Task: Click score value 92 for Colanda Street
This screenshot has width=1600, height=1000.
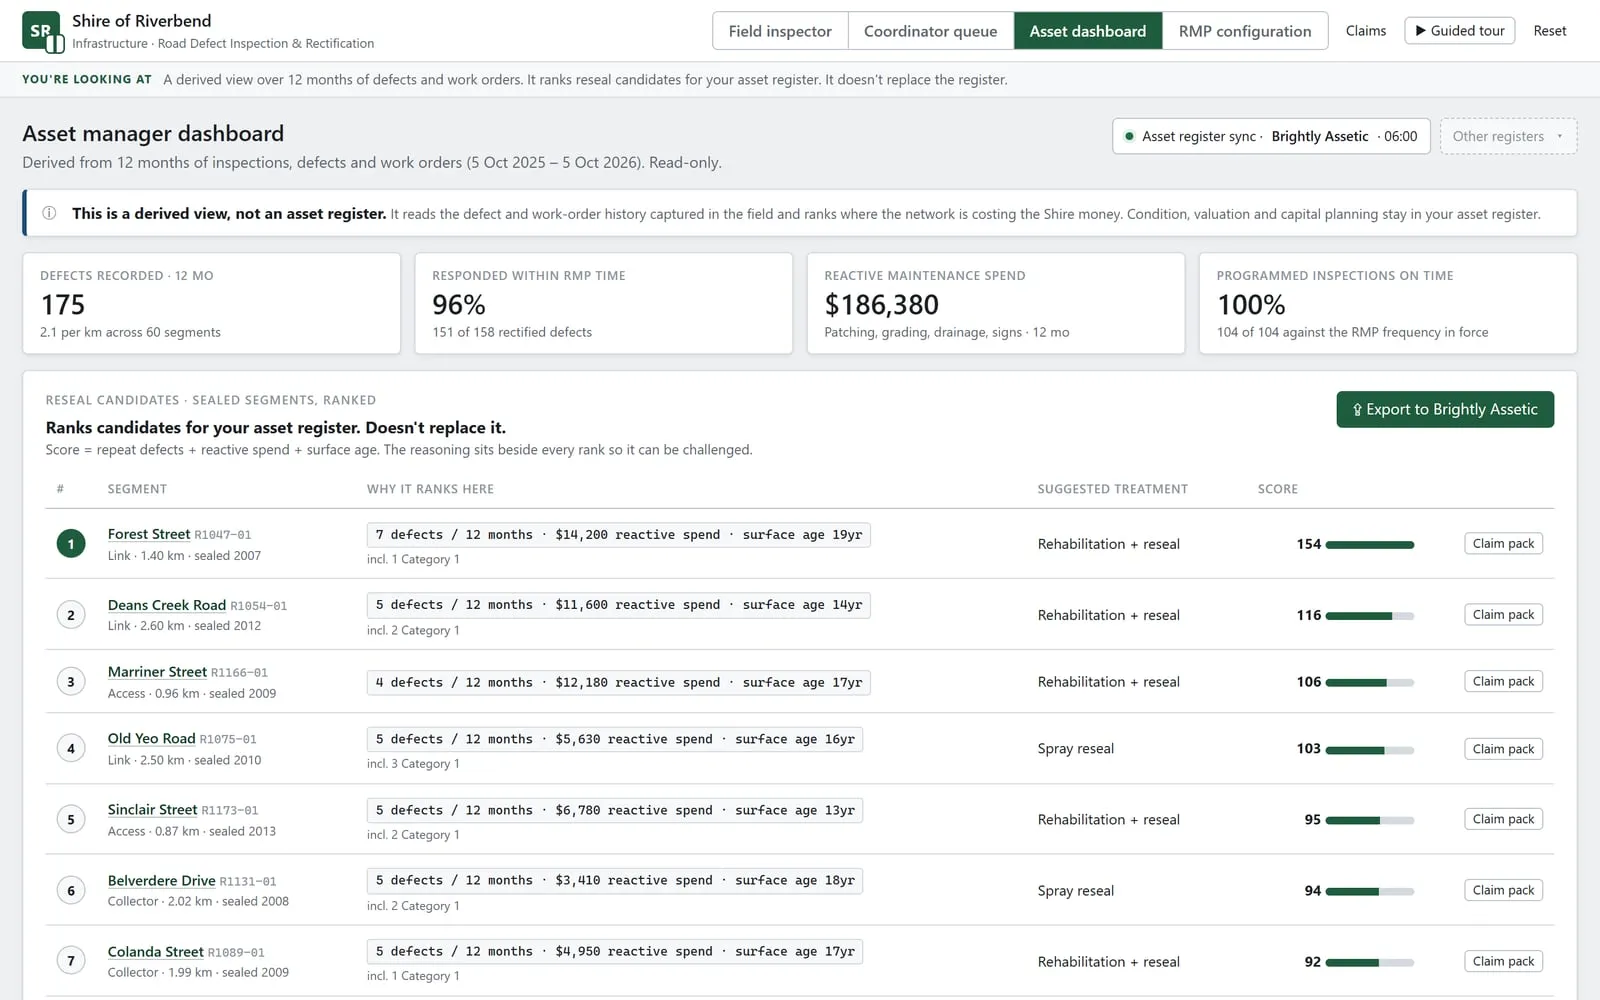Action: coord(1312,962)
